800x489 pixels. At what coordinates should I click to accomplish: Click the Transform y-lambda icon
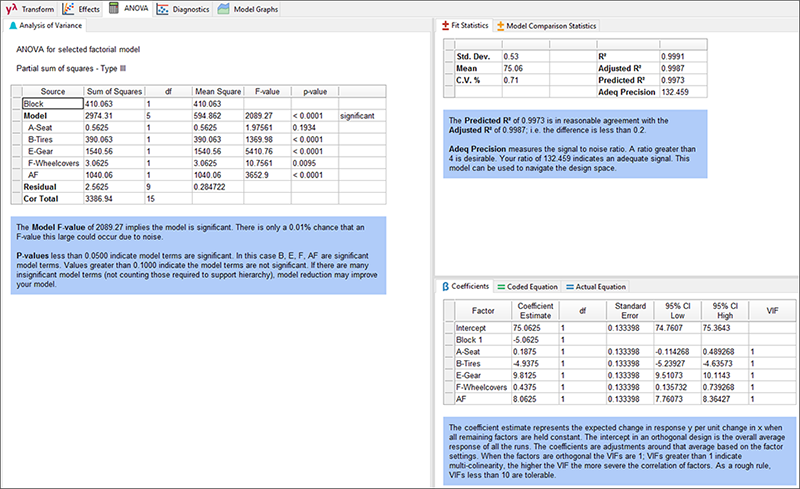tap(12, 8)
